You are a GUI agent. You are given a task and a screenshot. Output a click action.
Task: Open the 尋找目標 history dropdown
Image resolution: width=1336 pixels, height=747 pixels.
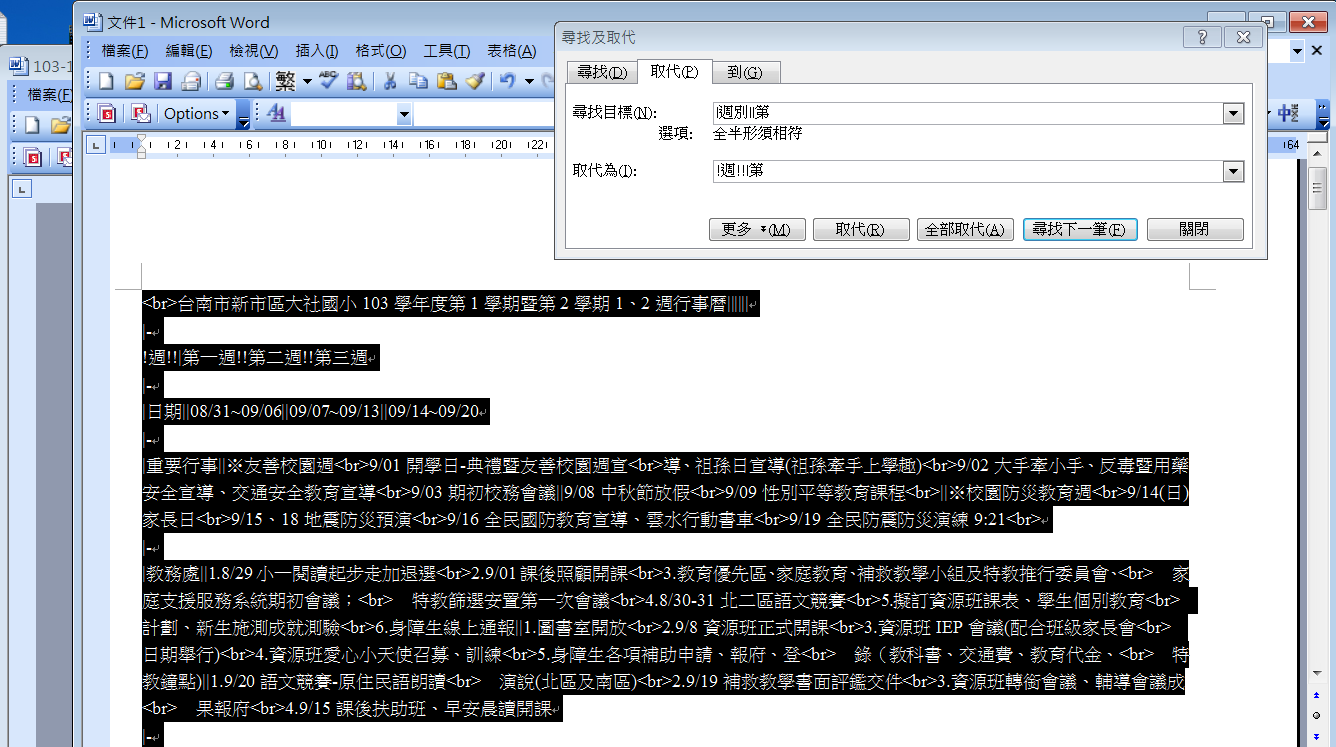[1234, 113]
